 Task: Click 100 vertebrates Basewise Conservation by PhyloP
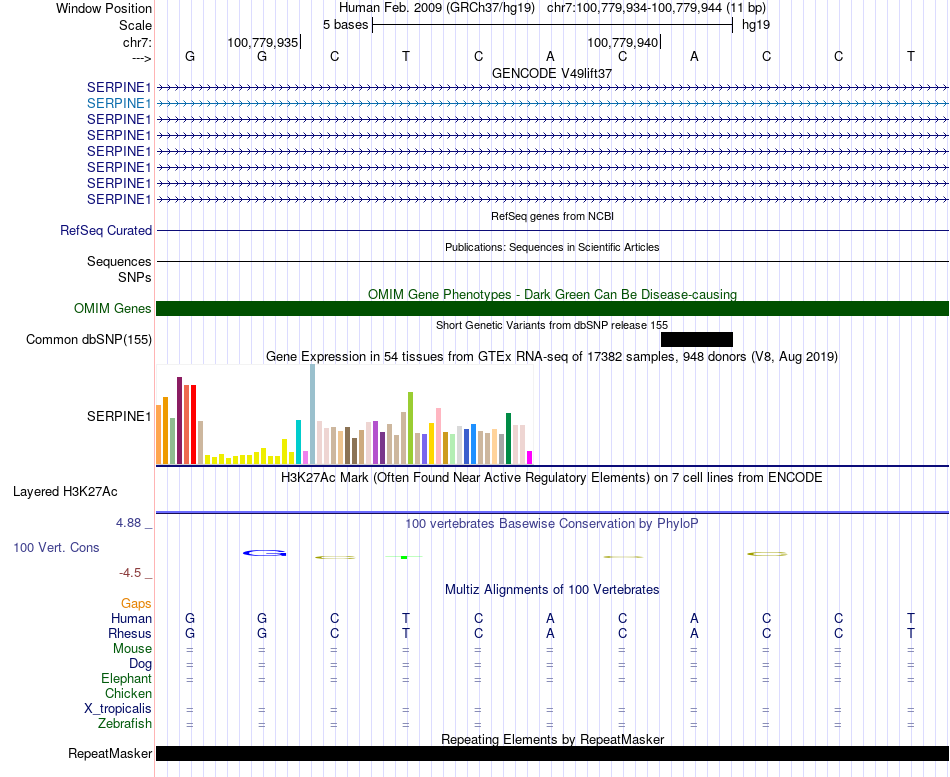552,524
